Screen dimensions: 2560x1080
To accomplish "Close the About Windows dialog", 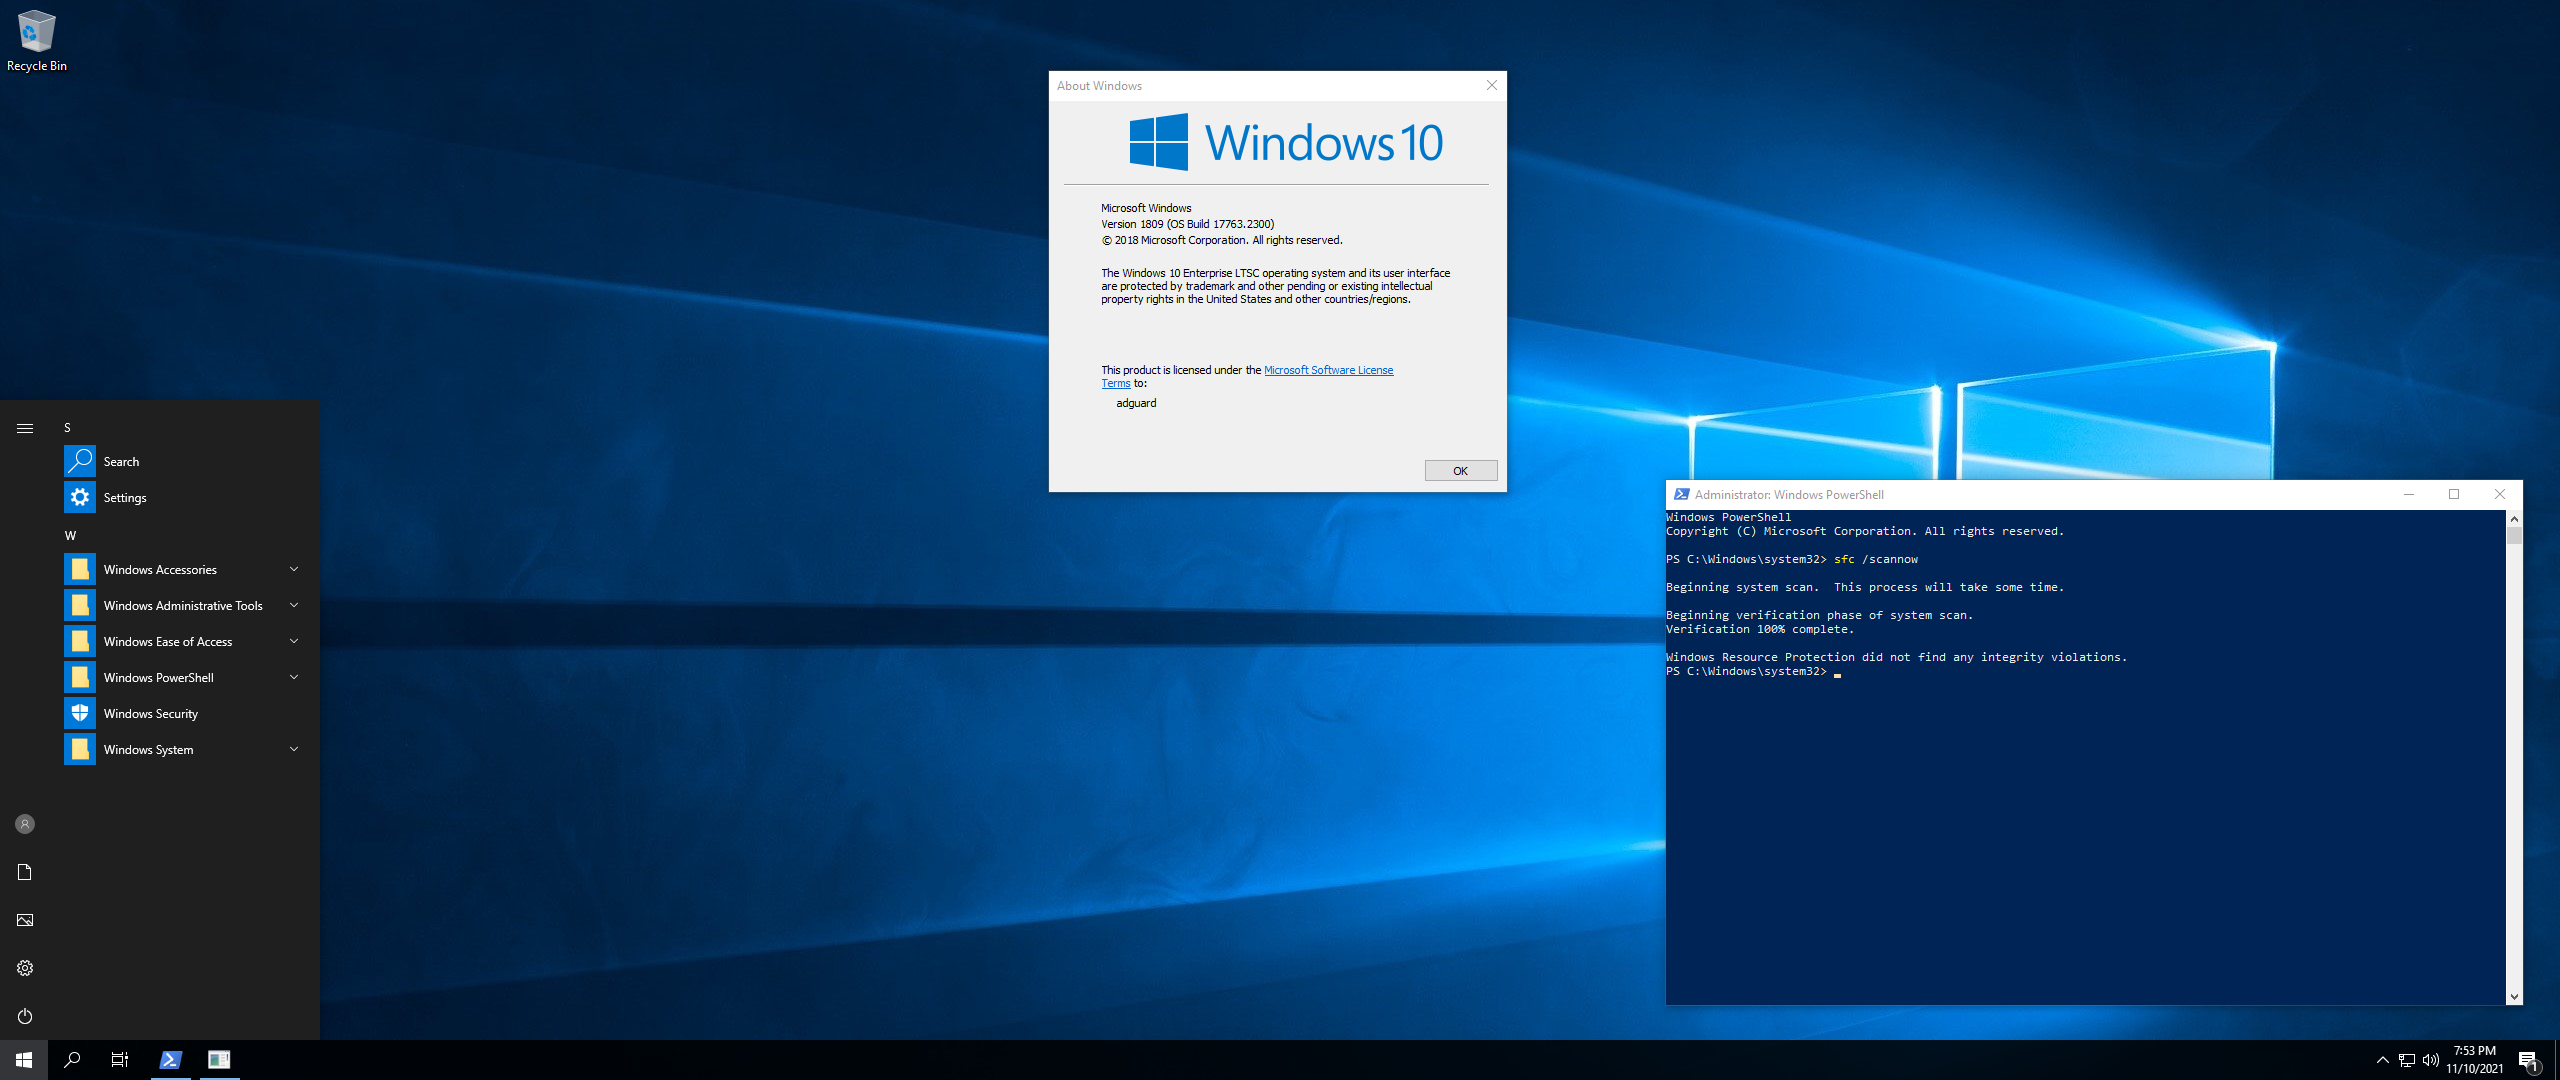I will coord(1491,85).
